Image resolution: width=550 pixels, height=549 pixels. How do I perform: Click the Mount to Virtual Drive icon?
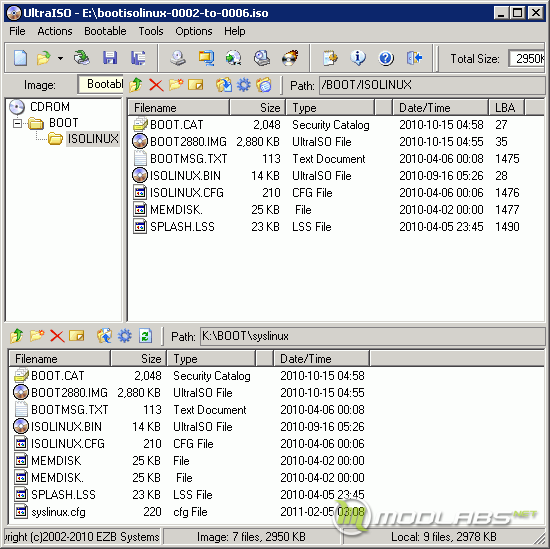click(x=262, y=58)
